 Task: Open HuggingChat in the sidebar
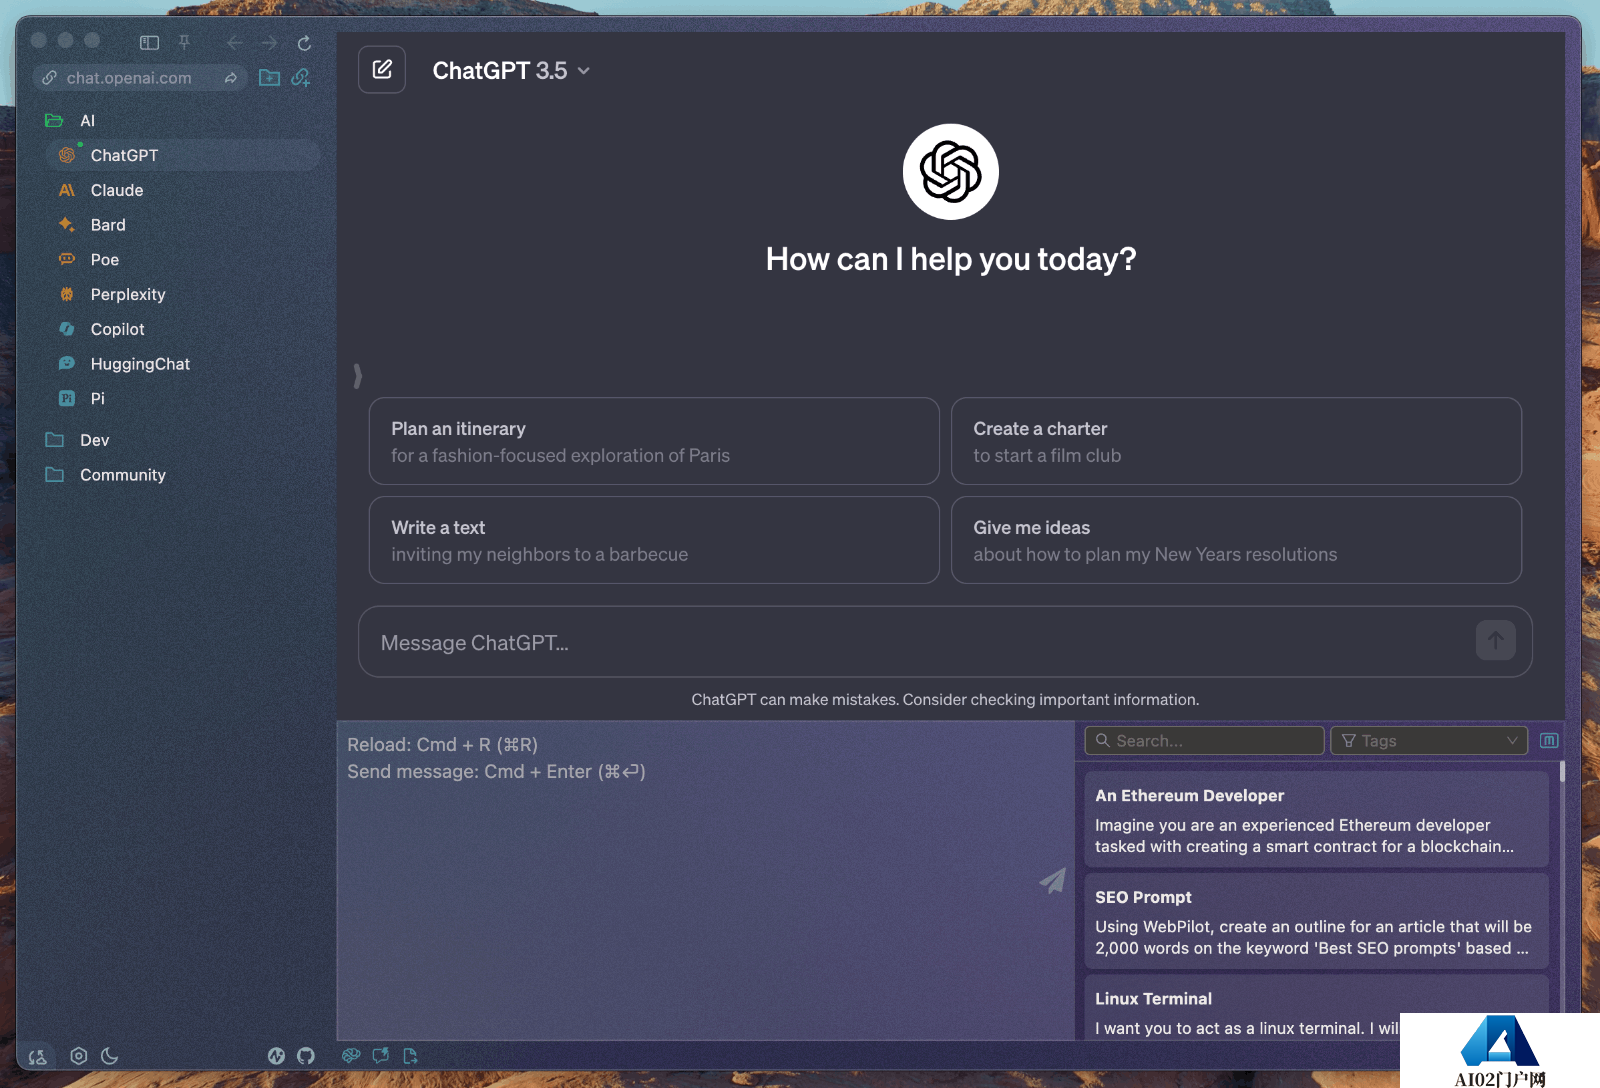pos(183,364)
